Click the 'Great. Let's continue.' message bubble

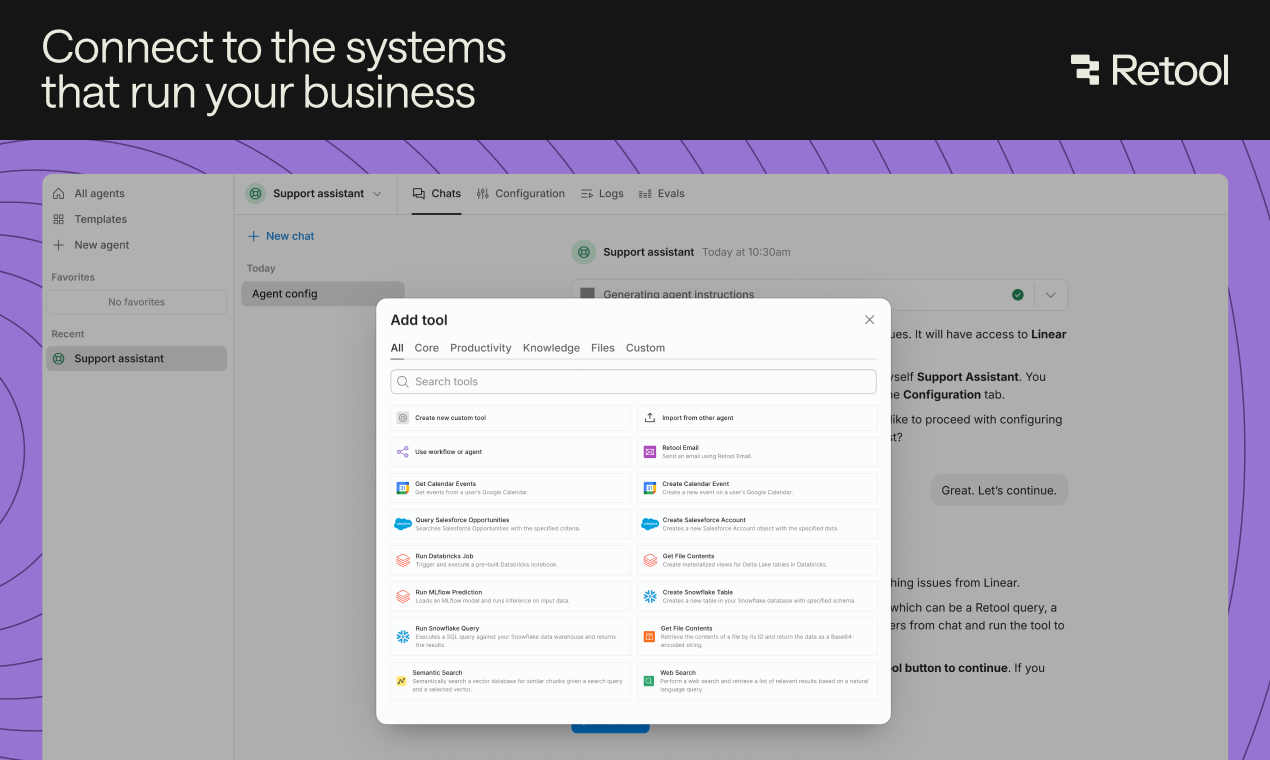pos(999,490)
